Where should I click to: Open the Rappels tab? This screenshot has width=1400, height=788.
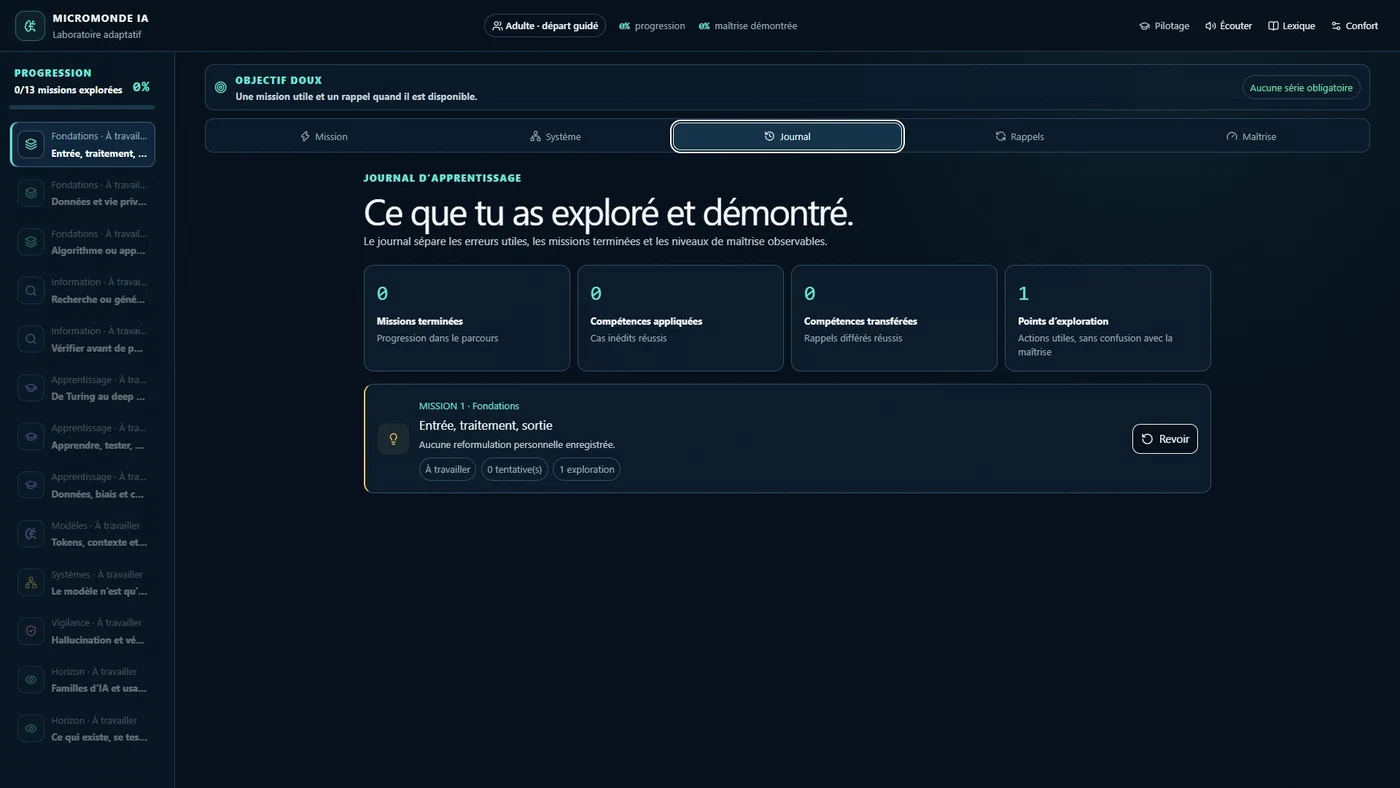[1019, 137]
